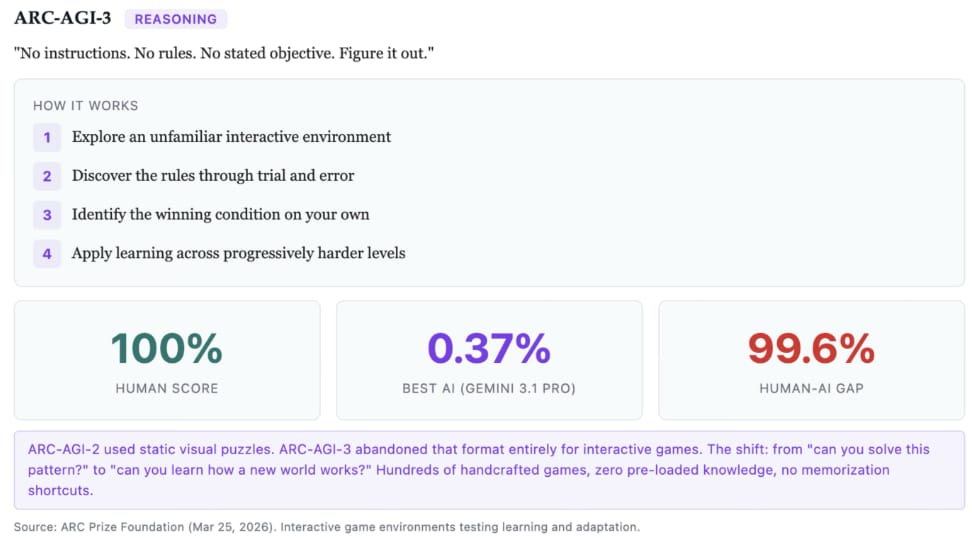
Task: Select "Discover the rules through trial and error"
Action: click(213, 176)
